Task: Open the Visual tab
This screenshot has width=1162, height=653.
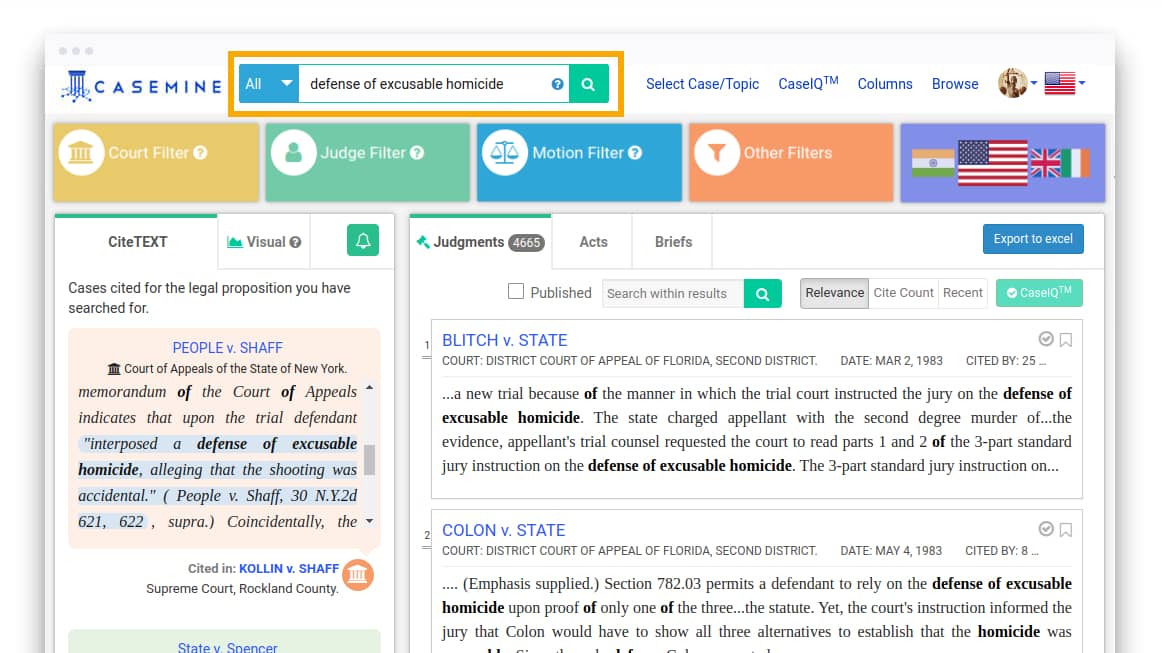Action: [264, 242]
